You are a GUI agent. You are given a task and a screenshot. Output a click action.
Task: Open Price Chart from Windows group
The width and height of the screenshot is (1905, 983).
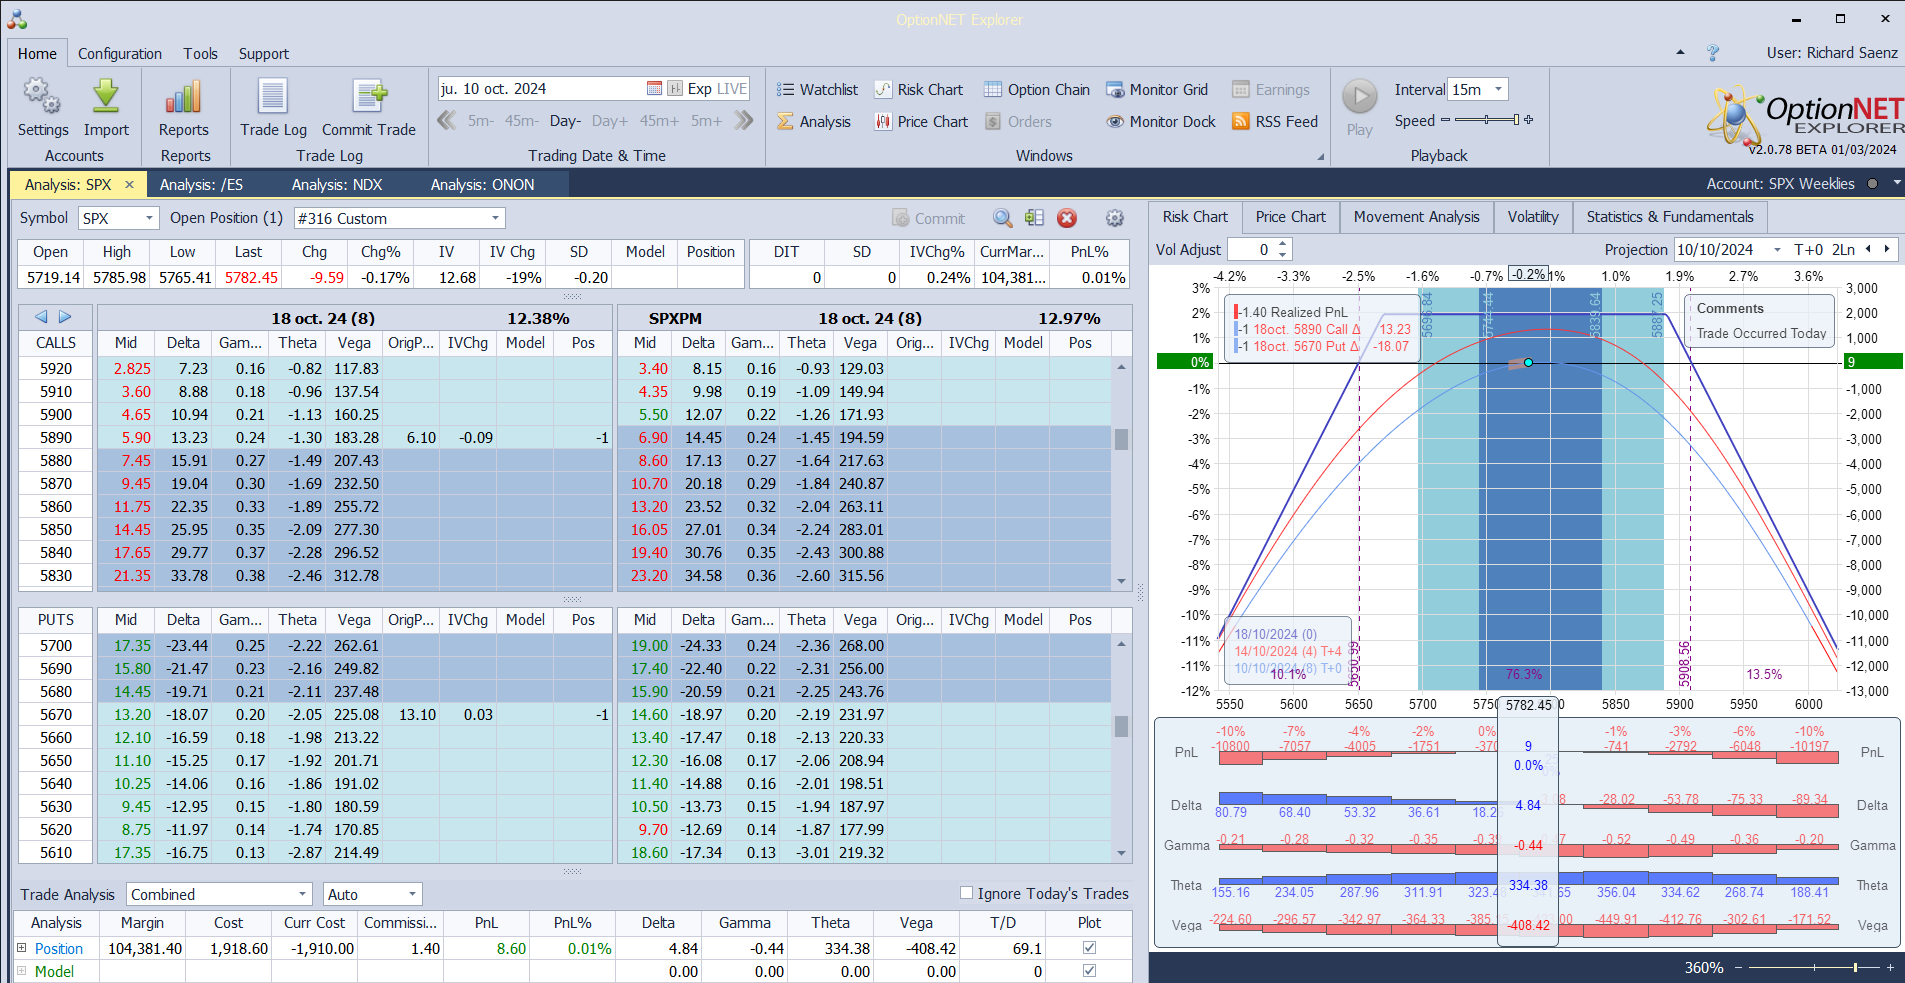[921, 122]
